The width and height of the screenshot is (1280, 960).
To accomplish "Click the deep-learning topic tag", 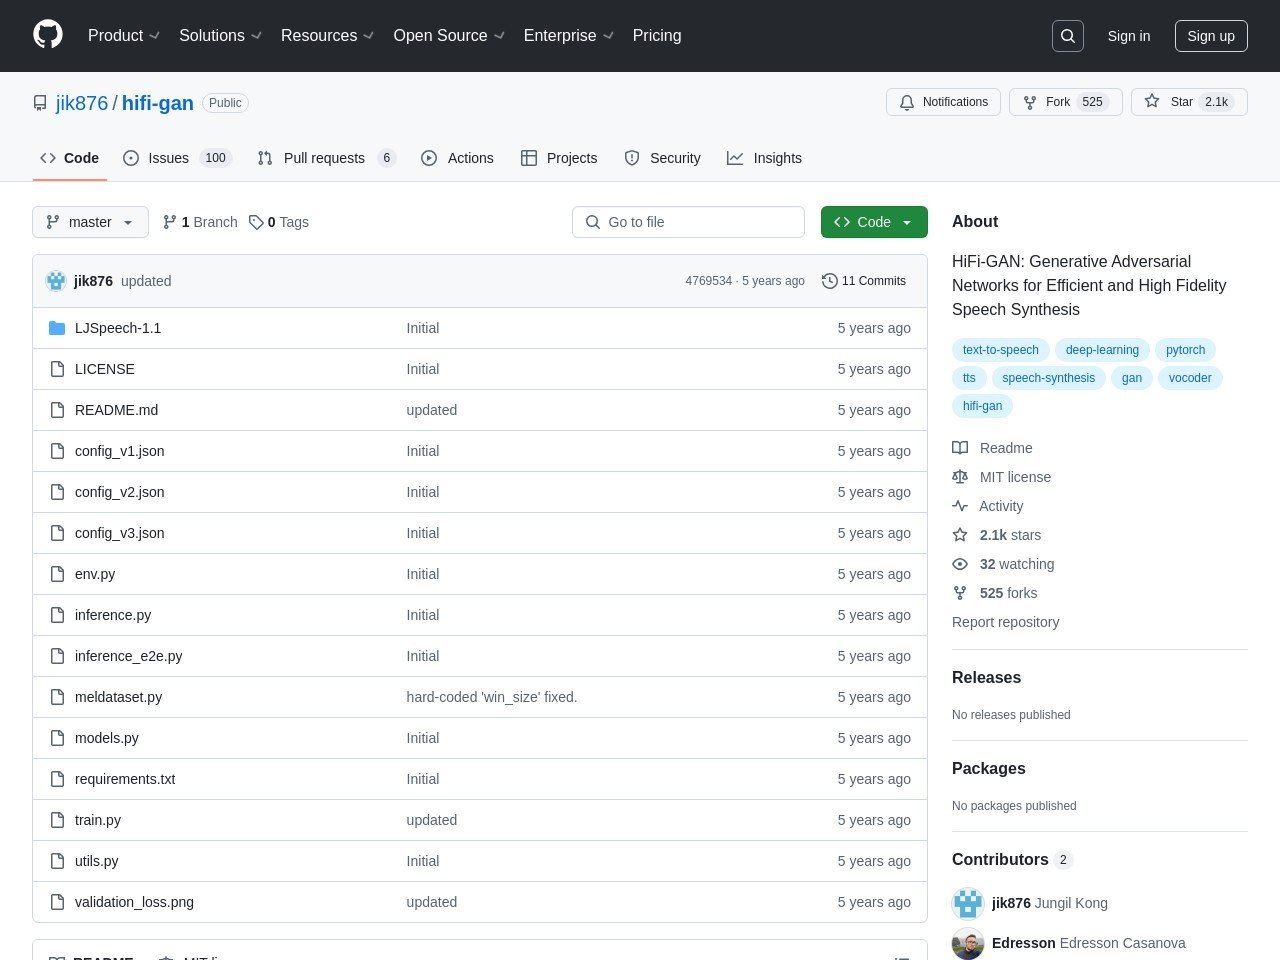I will click(1102, 350).
